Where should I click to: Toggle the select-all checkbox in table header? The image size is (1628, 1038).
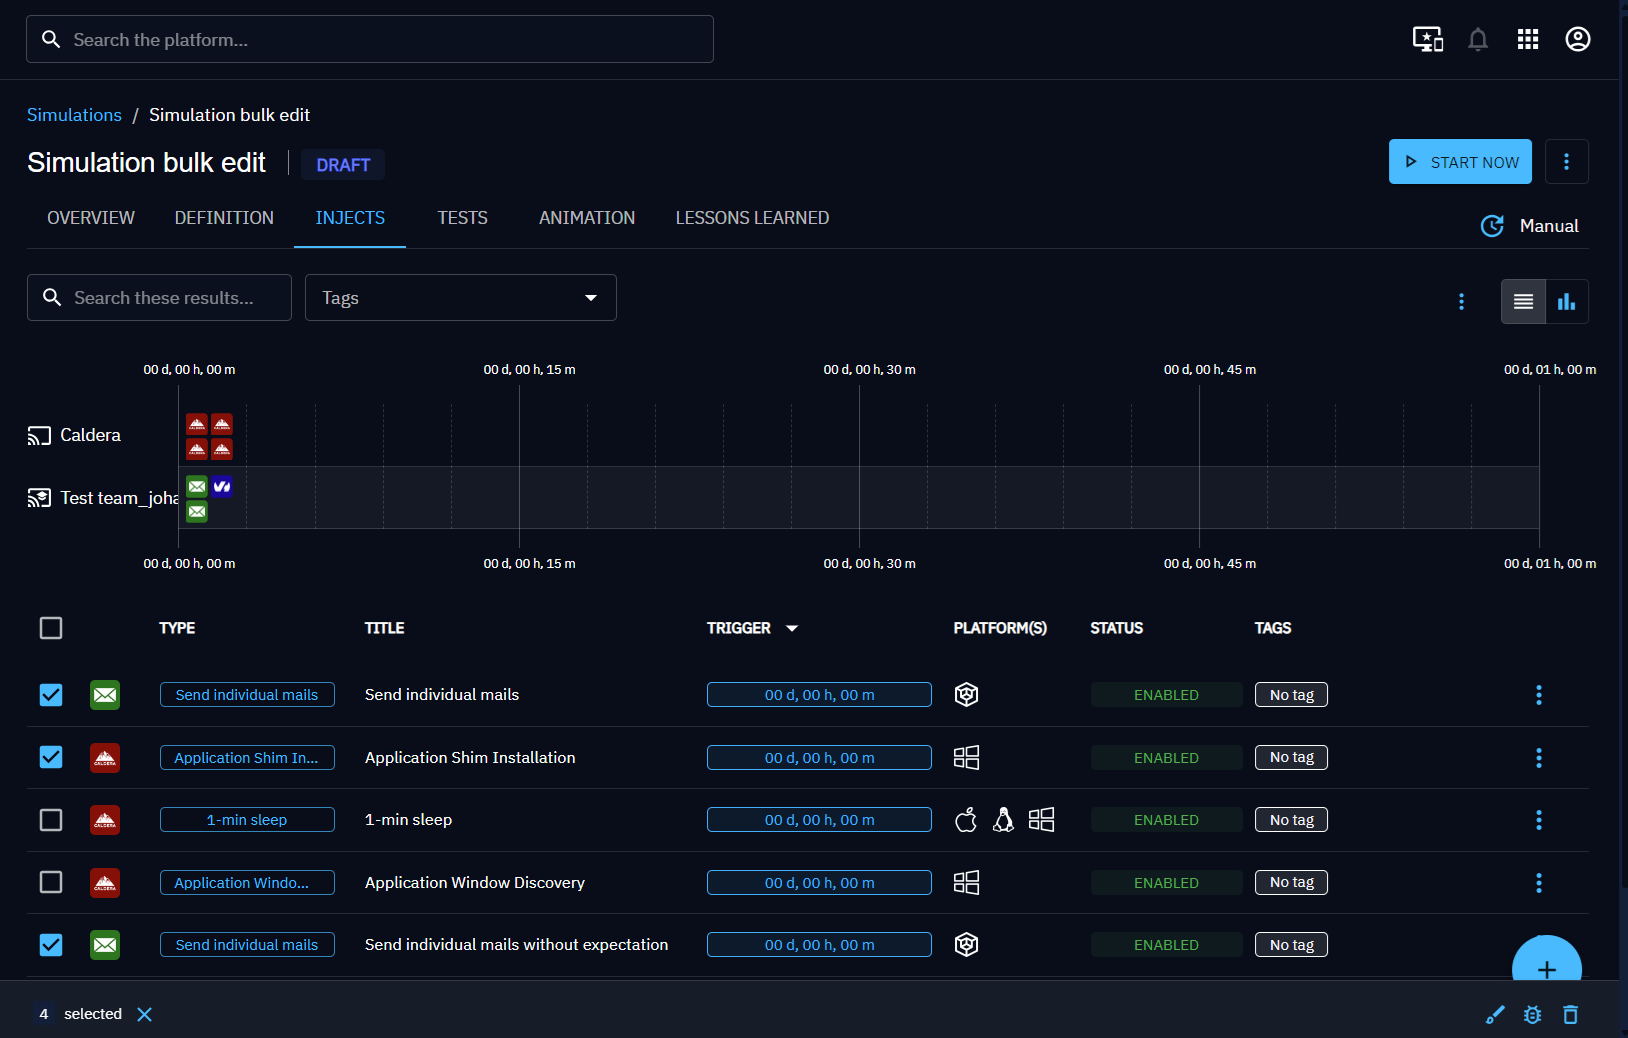pos(51,628)
